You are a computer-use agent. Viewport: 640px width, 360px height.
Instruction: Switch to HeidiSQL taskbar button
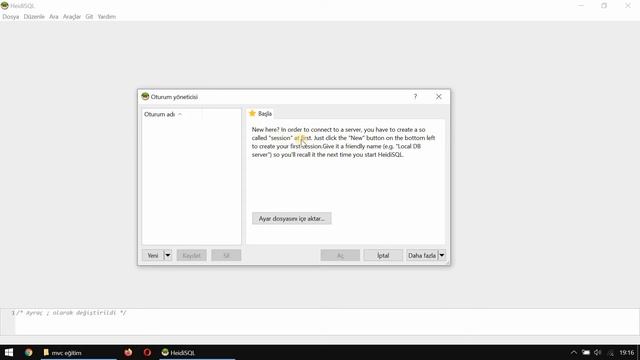(197, 352)
